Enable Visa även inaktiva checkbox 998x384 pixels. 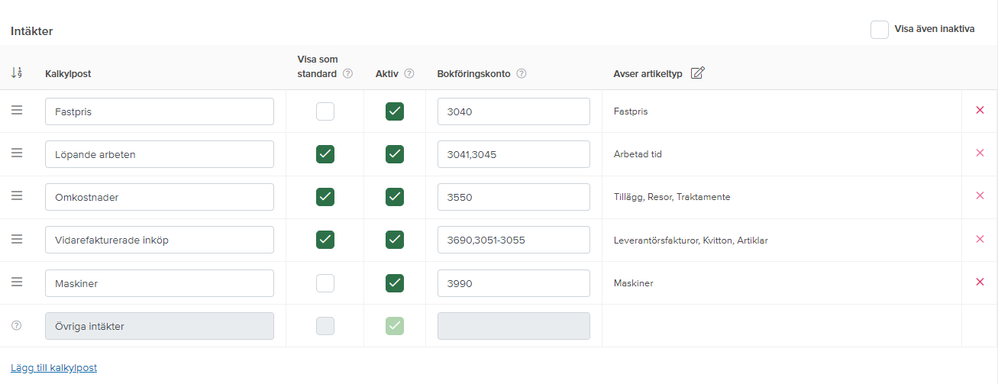click(880, 29)
